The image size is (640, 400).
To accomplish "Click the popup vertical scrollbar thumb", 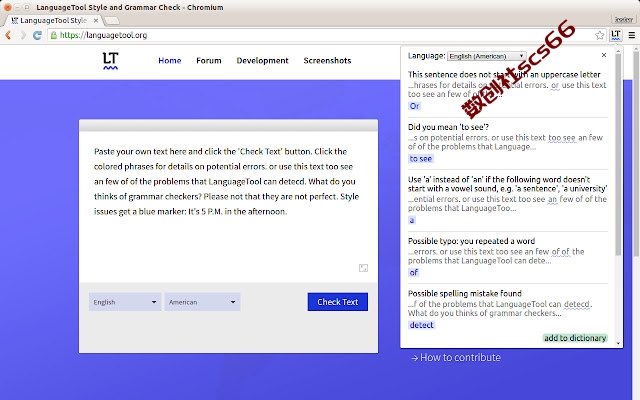I will coord(618,155).
